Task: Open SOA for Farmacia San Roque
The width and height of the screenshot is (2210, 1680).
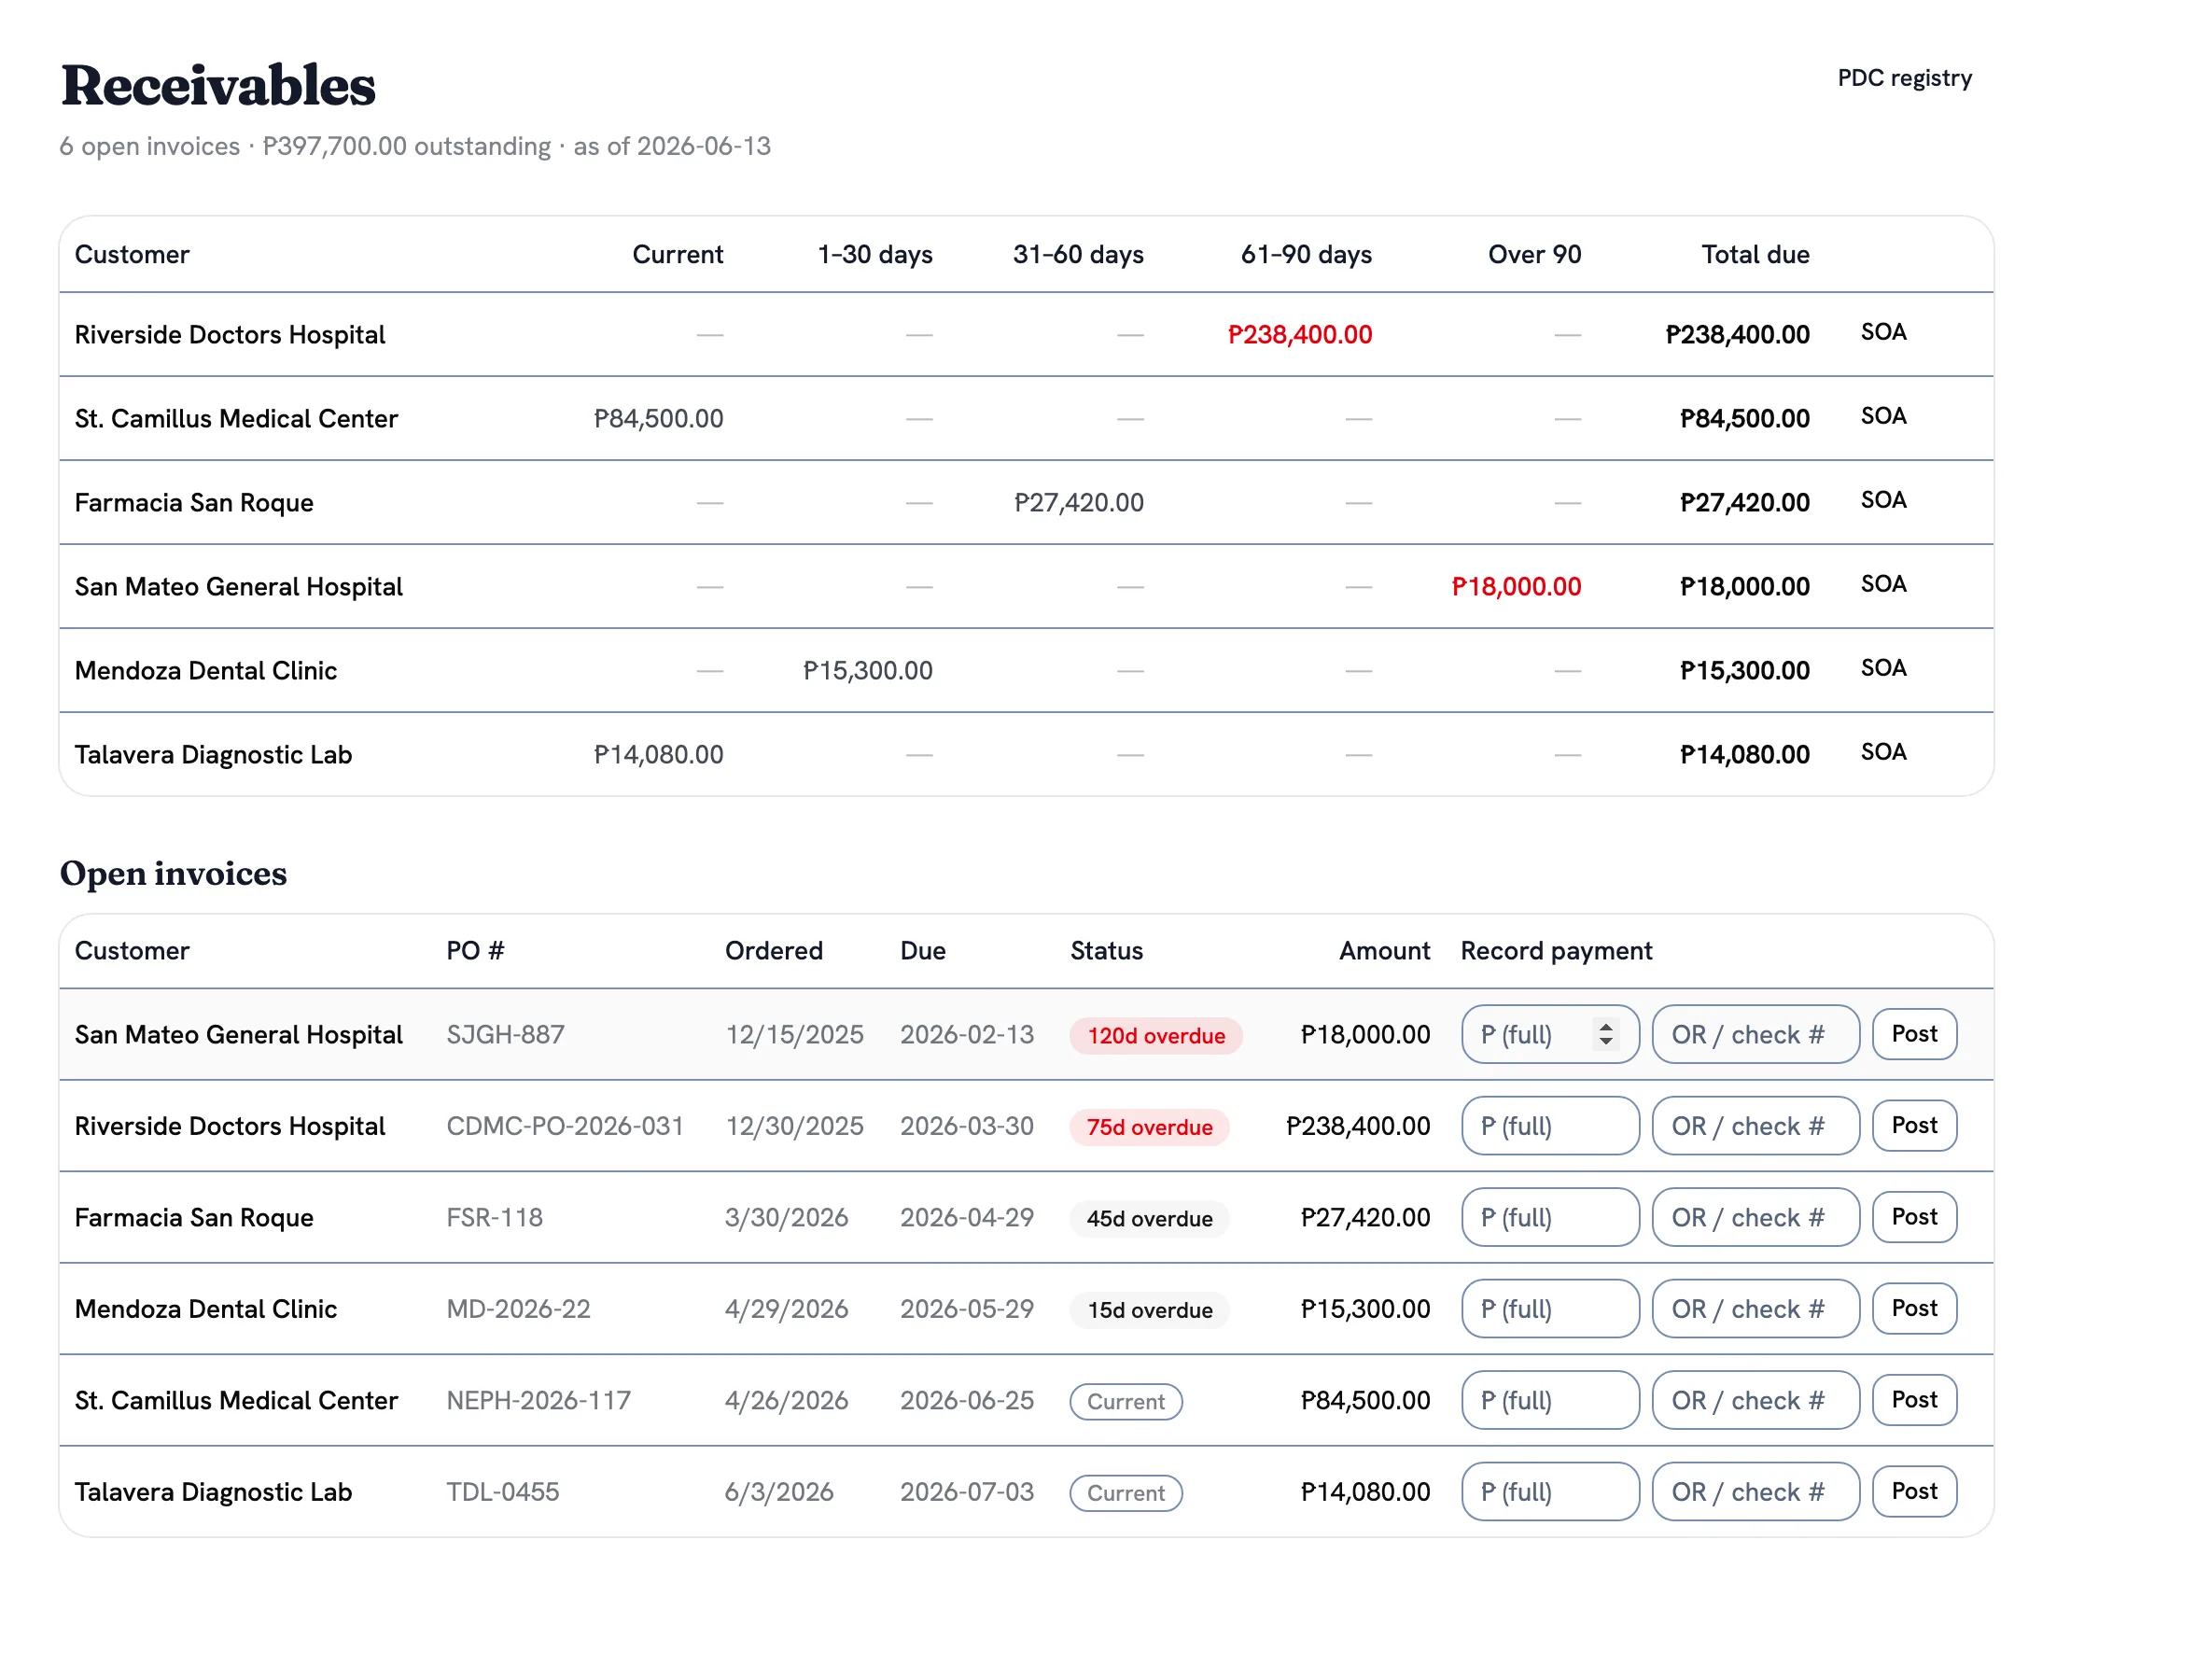Action: pos(1882,500)
